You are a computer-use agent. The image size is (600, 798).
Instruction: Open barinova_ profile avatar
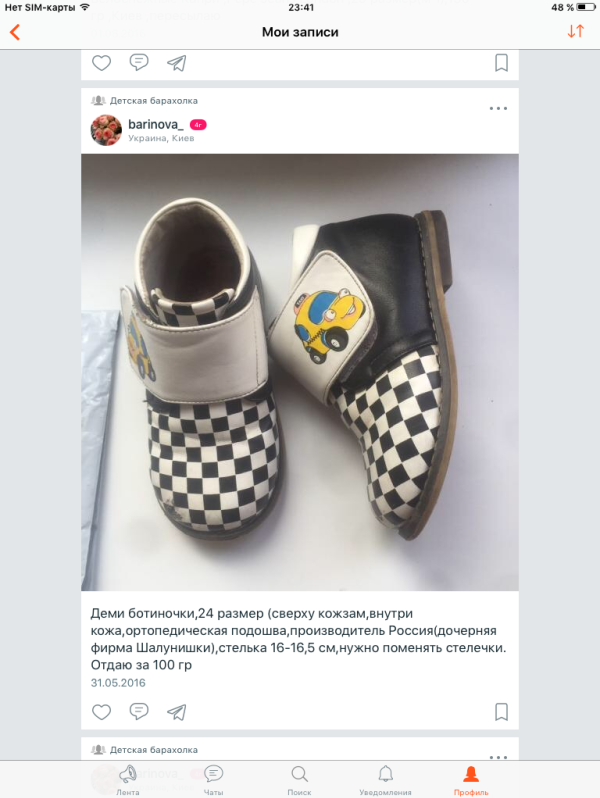[x=106, y=129]
